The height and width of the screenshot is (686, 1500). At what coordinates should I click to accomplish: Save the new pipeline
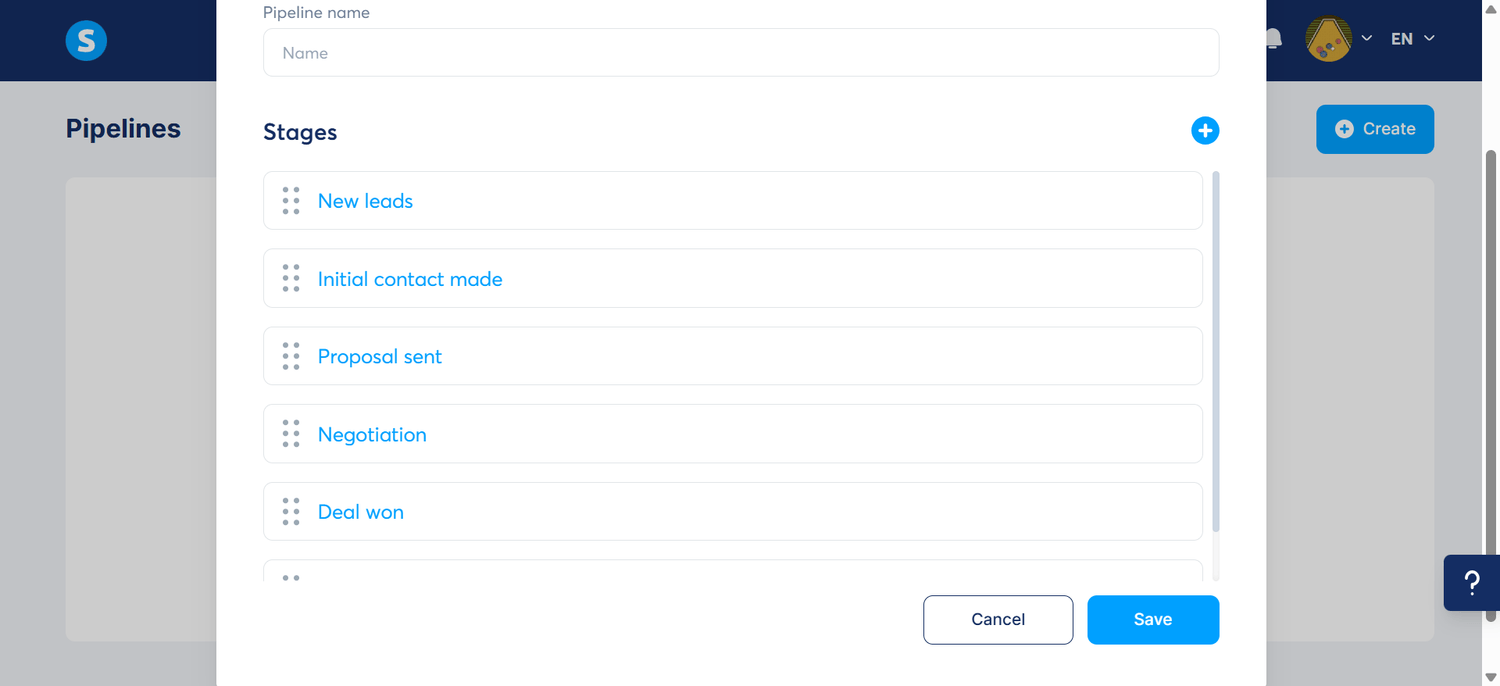(1152, 619)
